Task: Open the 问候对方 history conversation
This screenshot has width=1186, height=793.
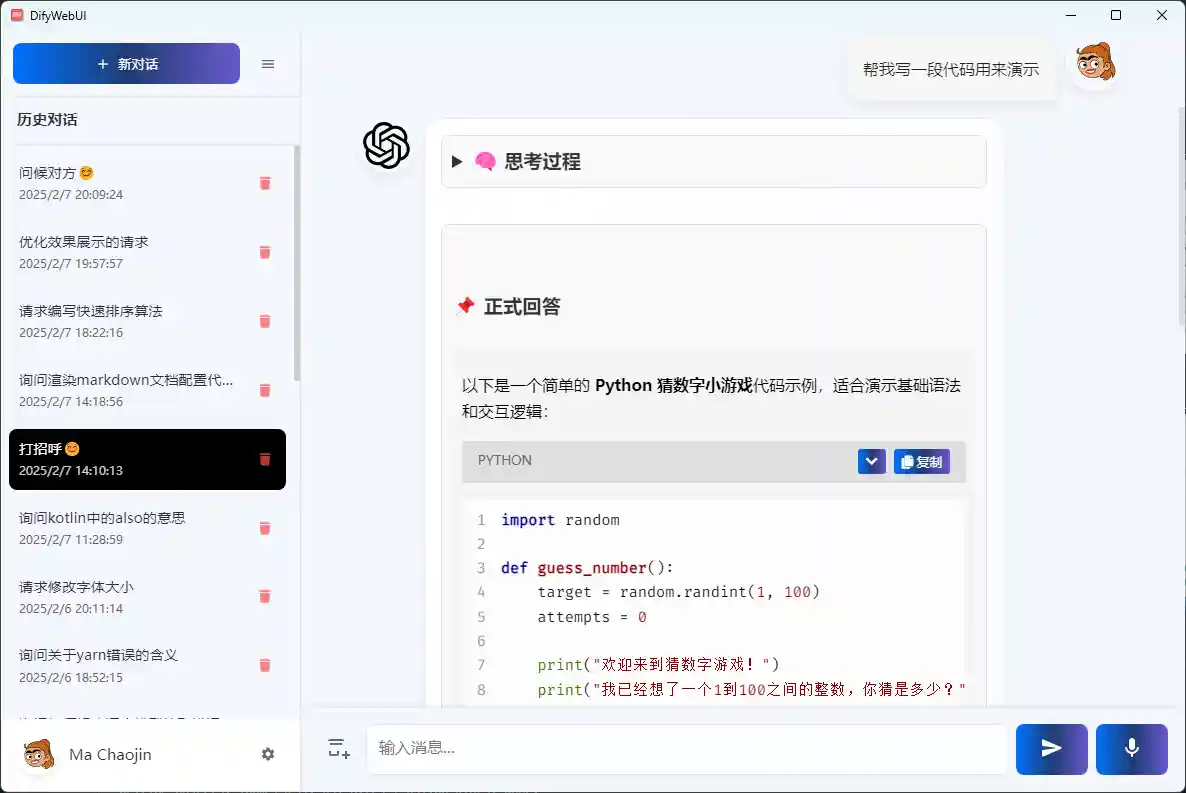Action: tap(147, 183)
